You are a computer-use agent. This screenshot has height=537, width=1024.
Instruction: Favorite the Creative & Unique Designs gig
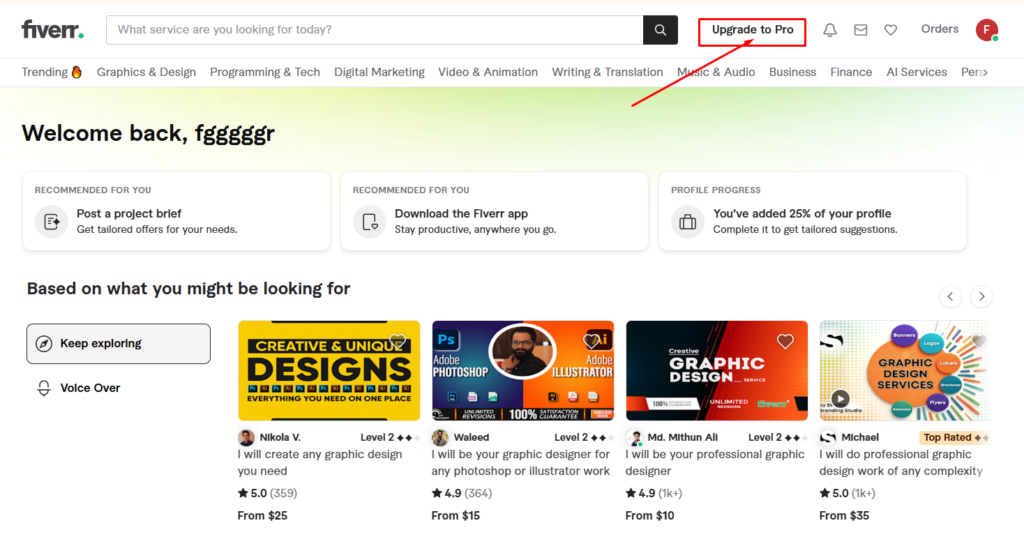tap(397, 341)
